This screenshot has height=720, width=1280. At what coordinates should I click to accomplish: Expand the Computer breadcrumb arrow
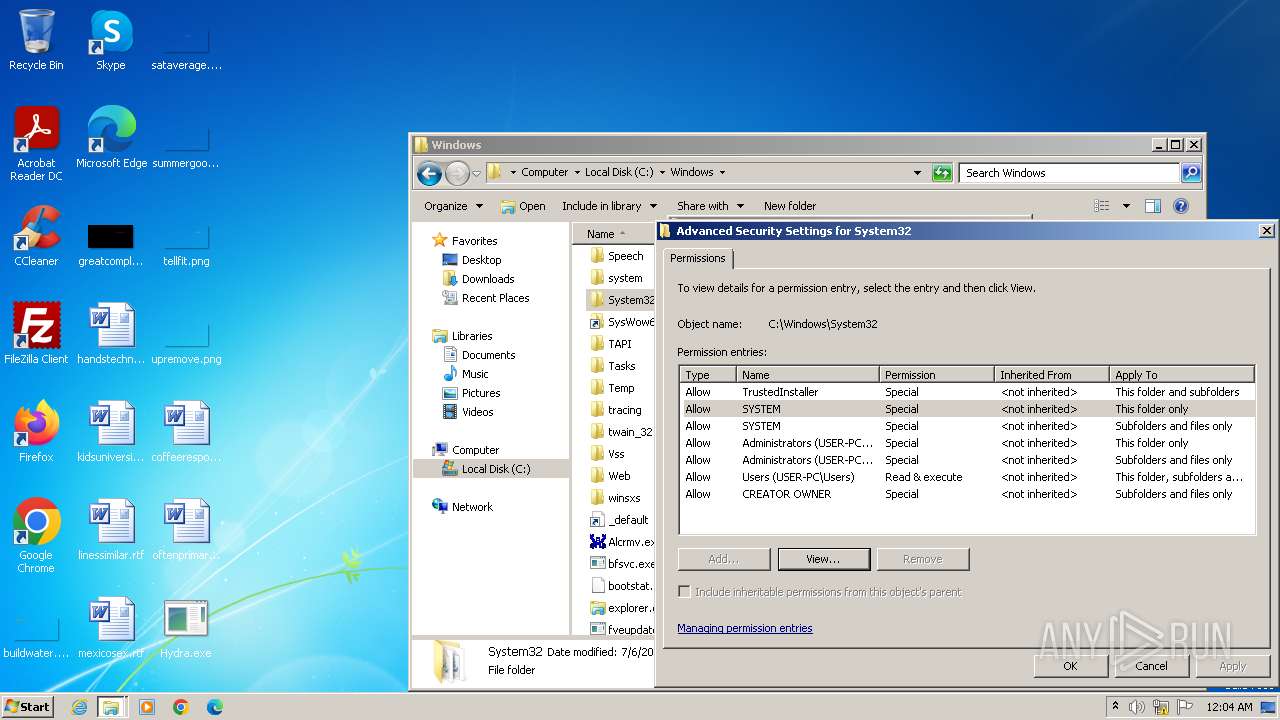click(x=577, y=173)
